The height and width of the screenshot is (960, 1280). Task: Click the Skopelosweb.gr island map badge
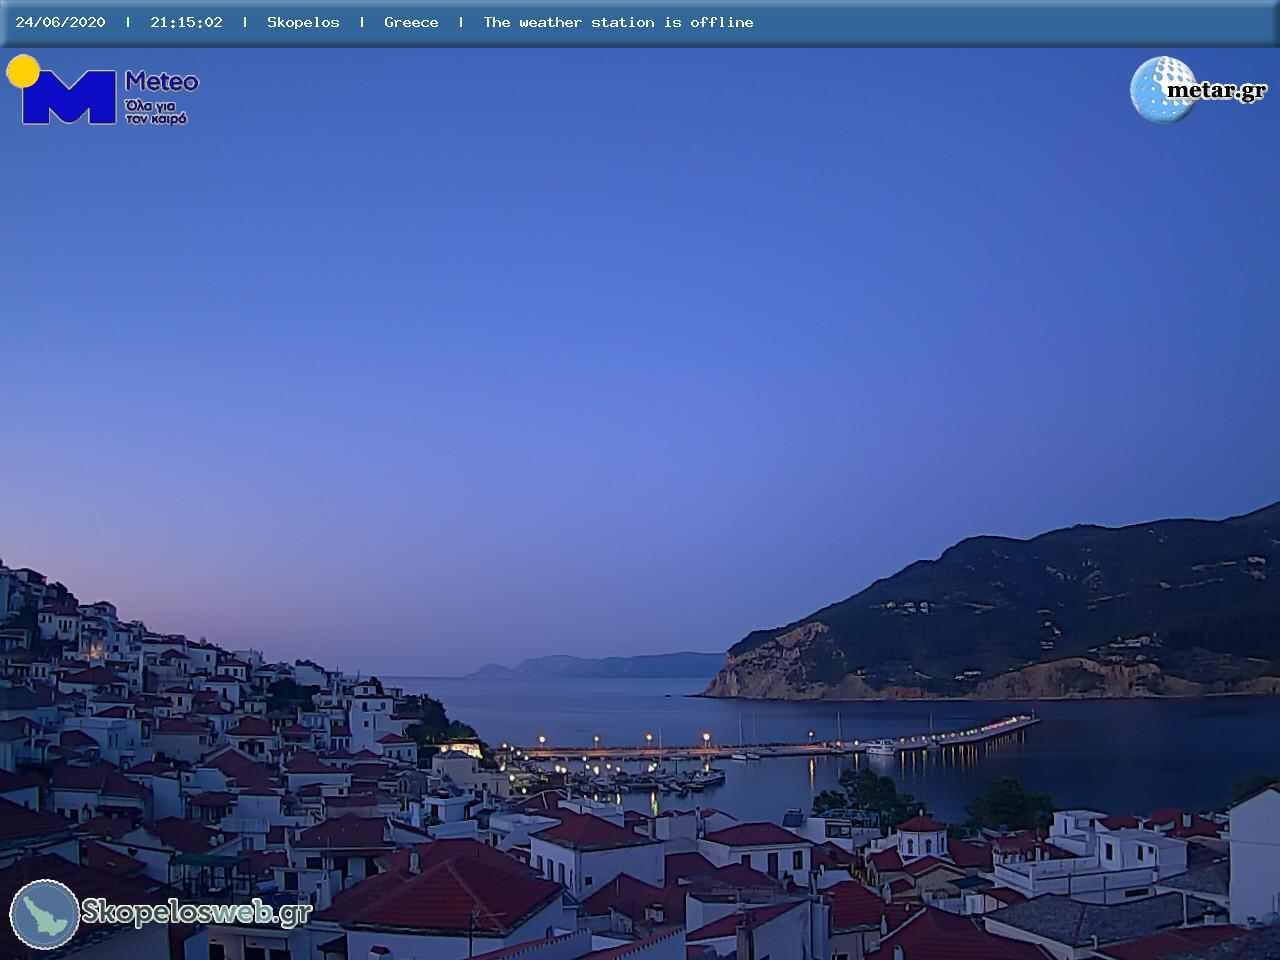(x=45, y=914)
